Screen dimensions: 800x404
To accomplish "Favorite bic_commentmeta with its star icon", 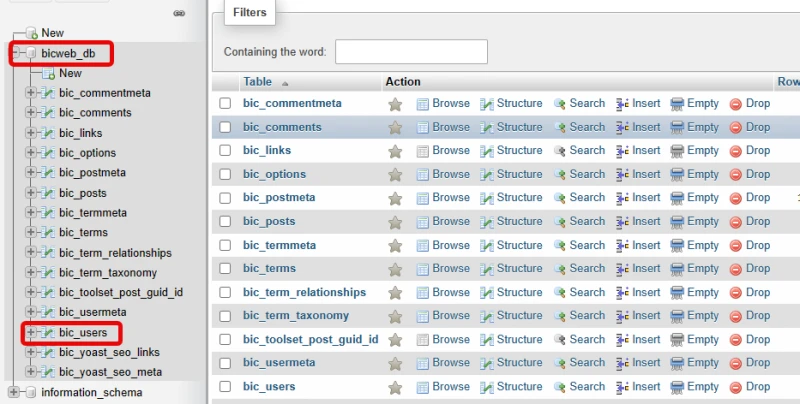I will coord(395,104).
